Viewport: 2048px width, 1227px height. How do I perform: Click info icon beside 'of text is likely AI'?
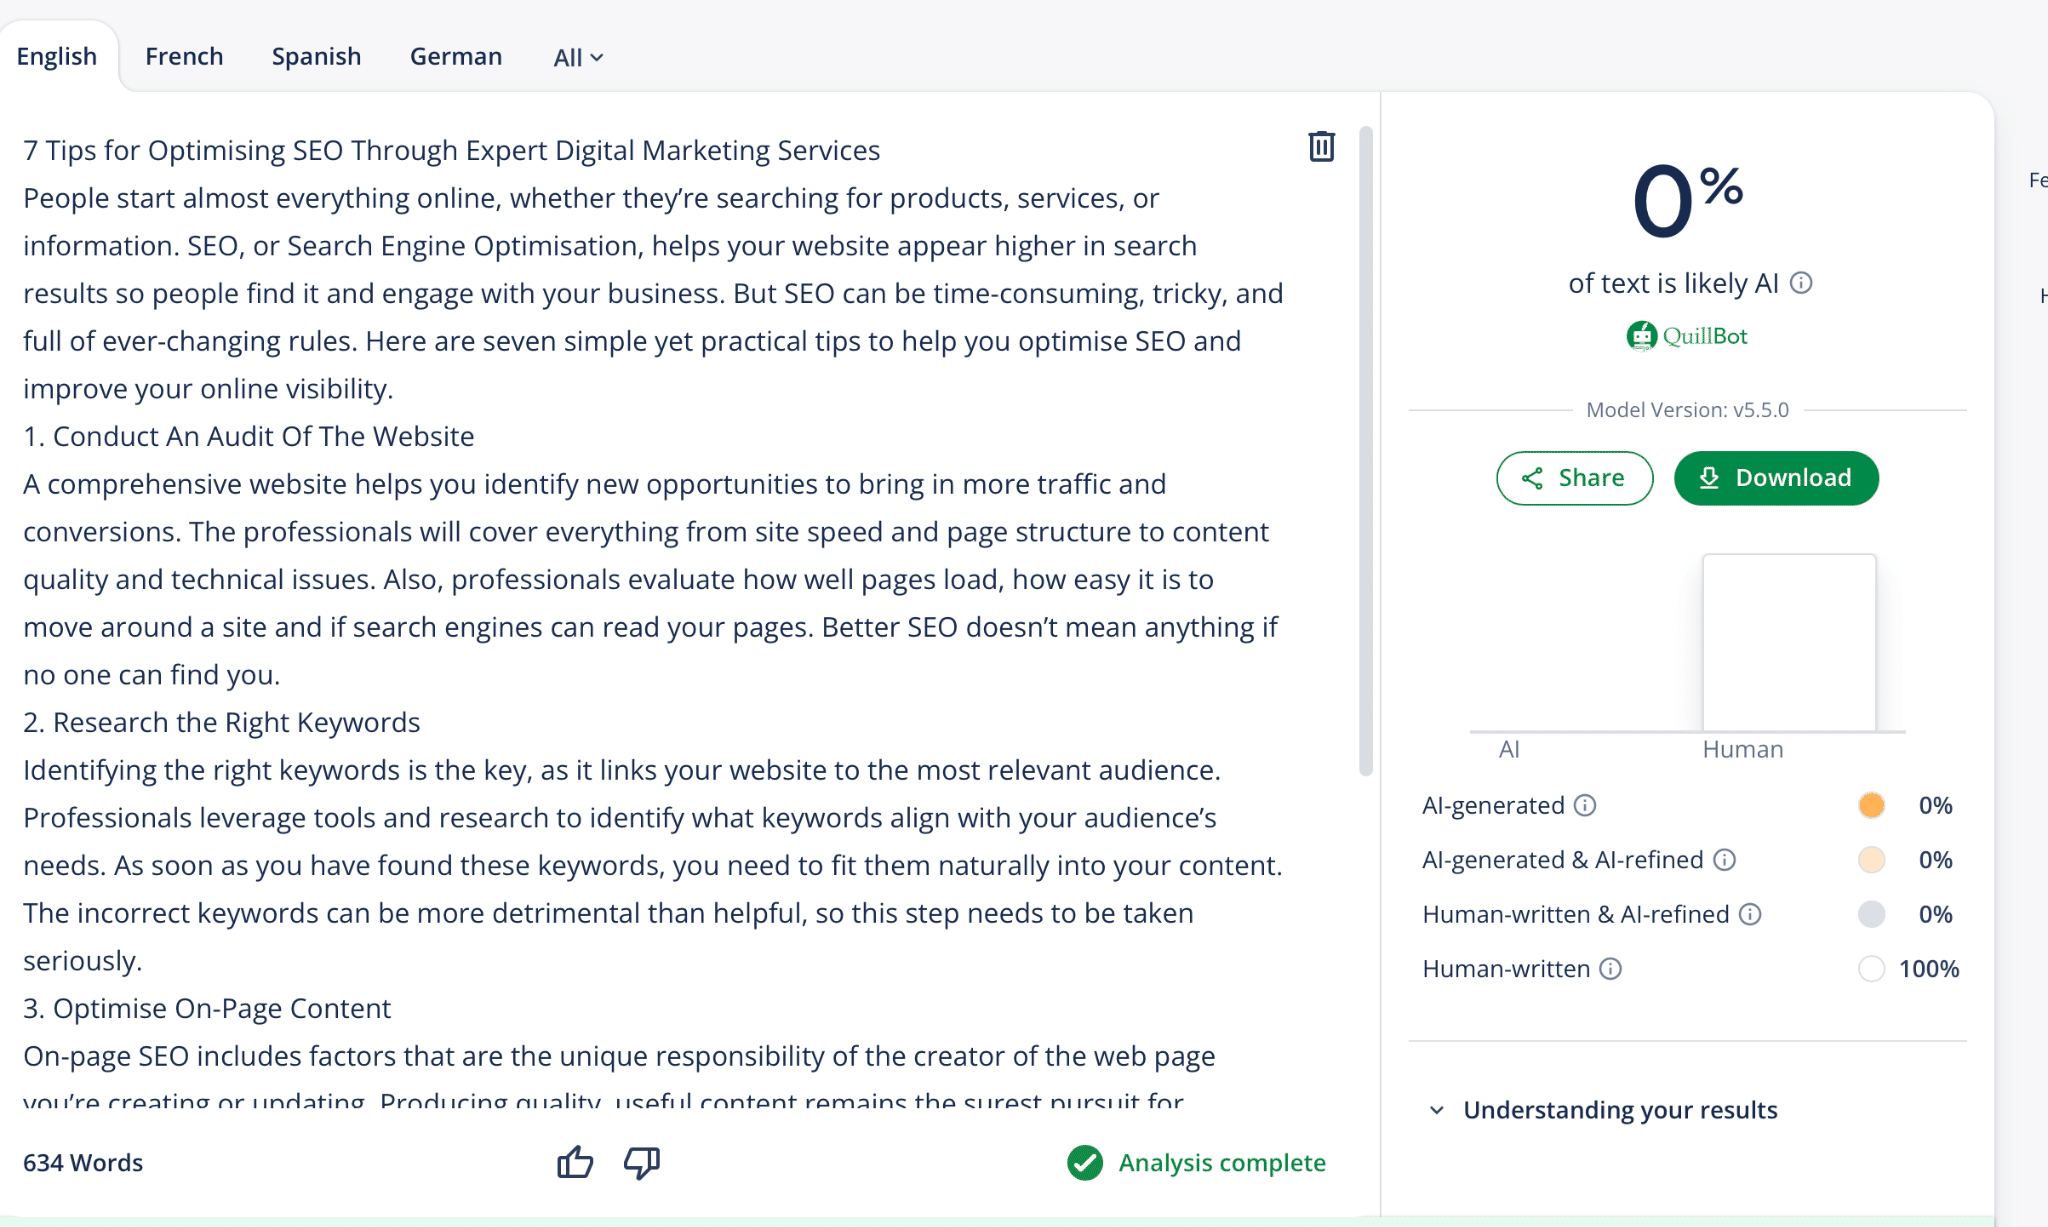(1801, 283)
